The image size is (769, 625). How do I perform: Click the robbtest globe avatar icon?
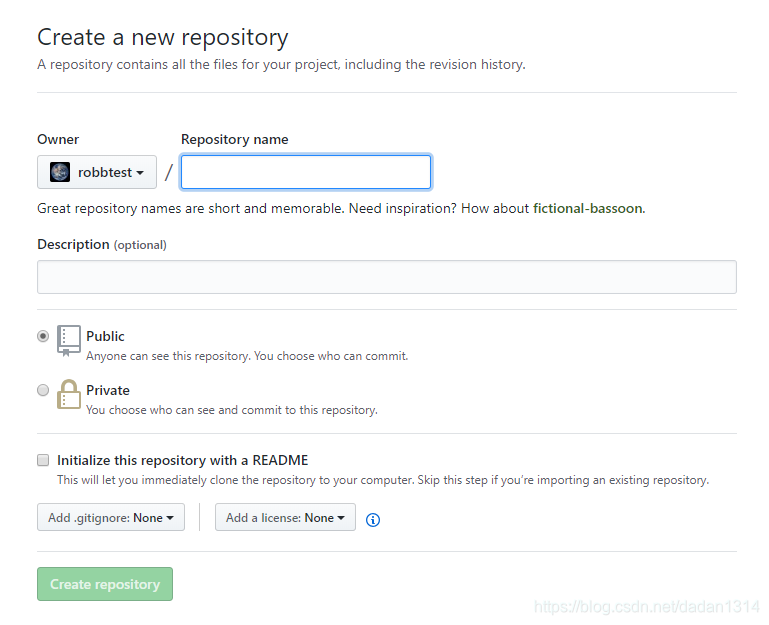60,172
